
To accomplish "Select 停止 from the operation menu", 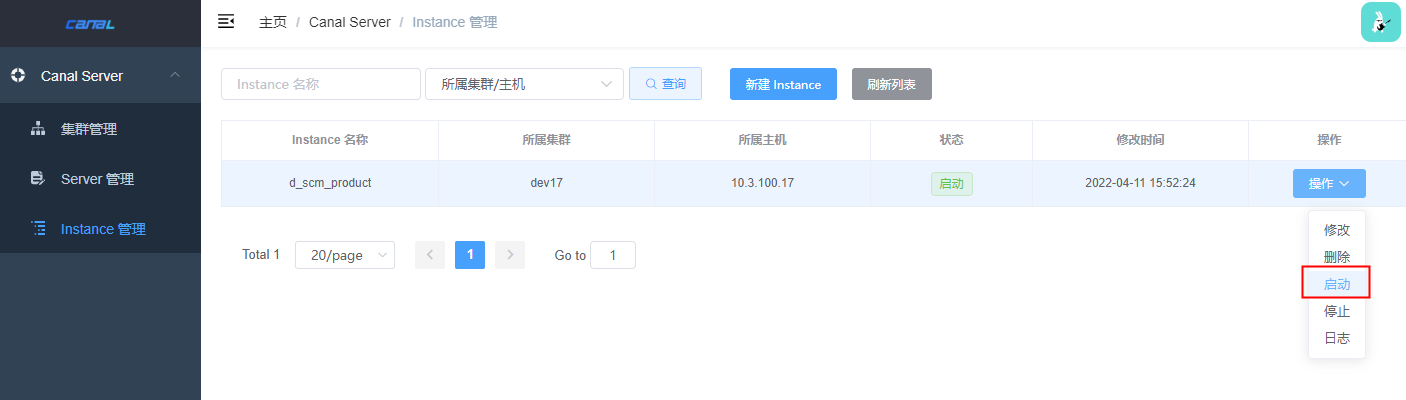I will pos(1336,311).
